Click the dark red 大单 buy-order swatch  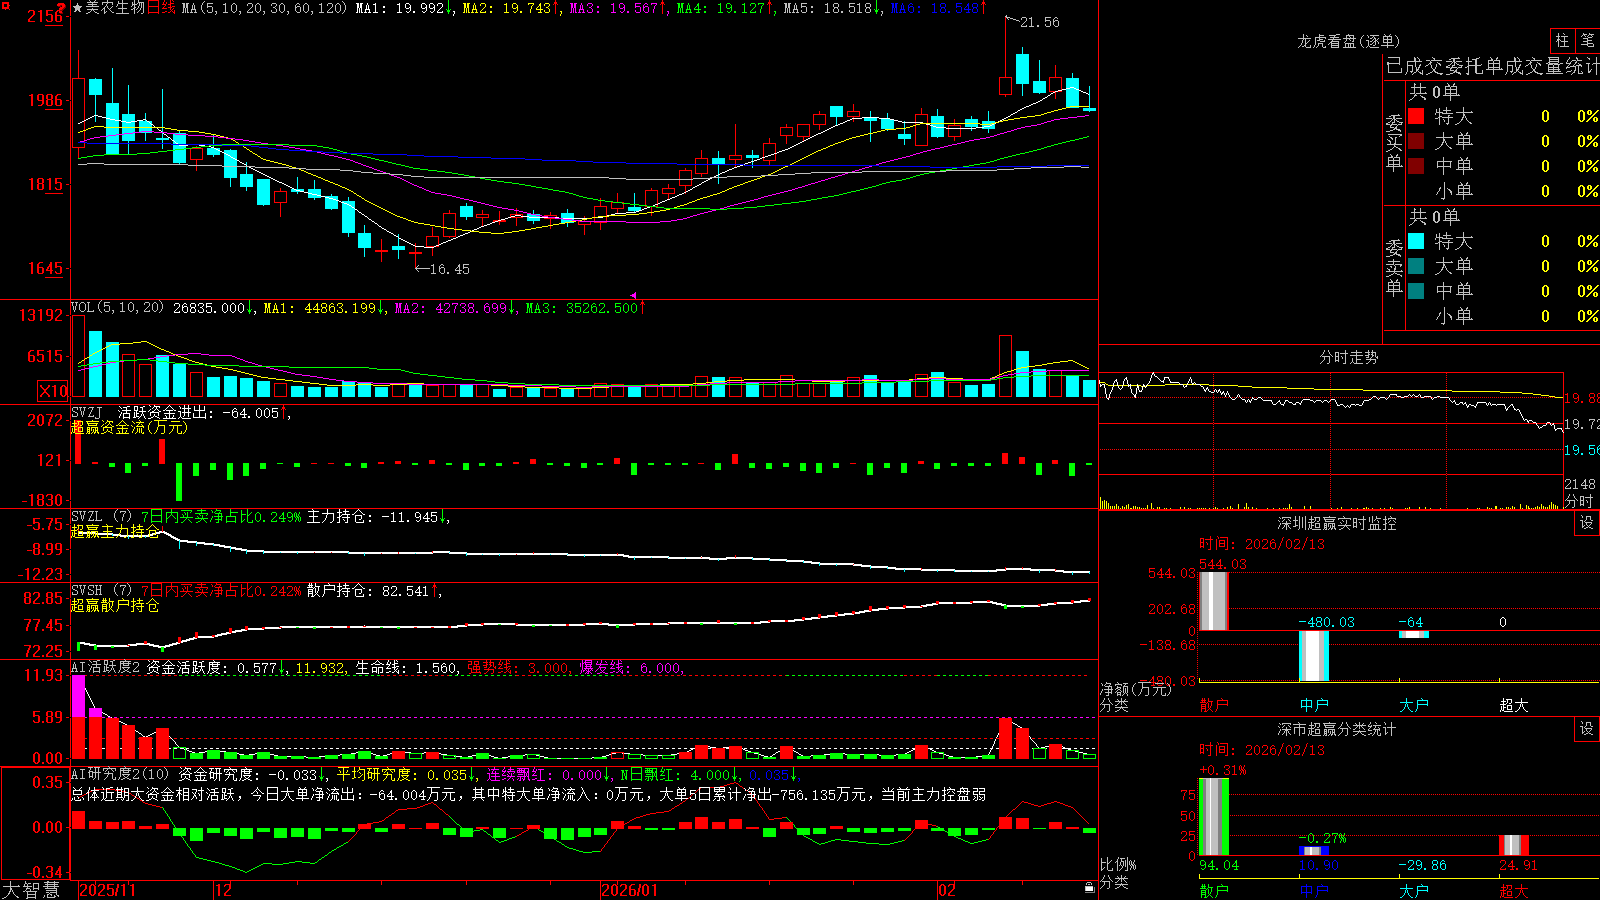tap(1416, 141)
